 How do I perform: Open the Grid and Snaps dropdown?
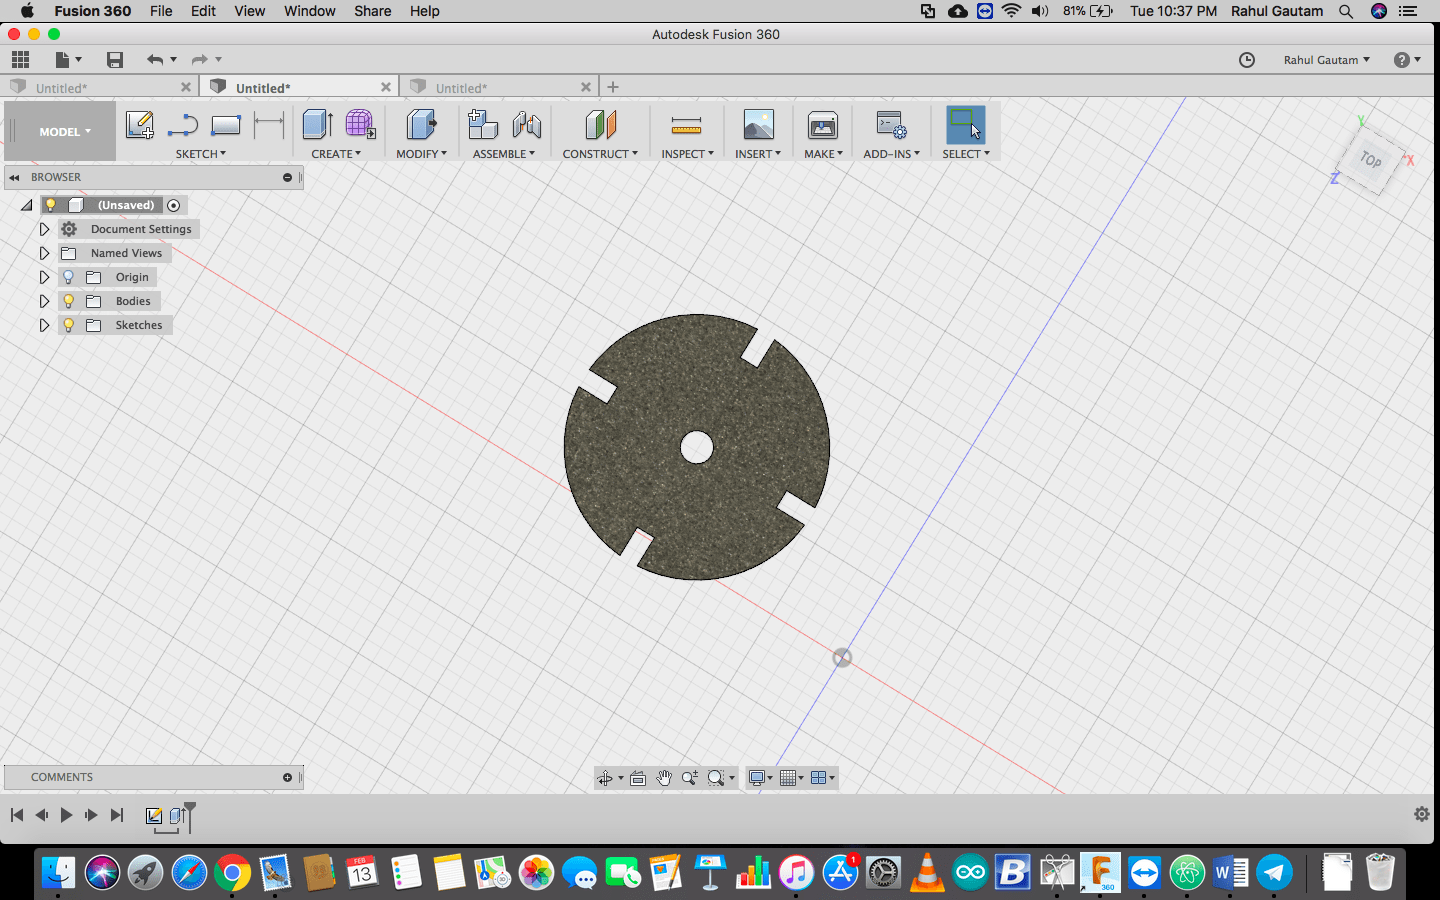[791, 778]
